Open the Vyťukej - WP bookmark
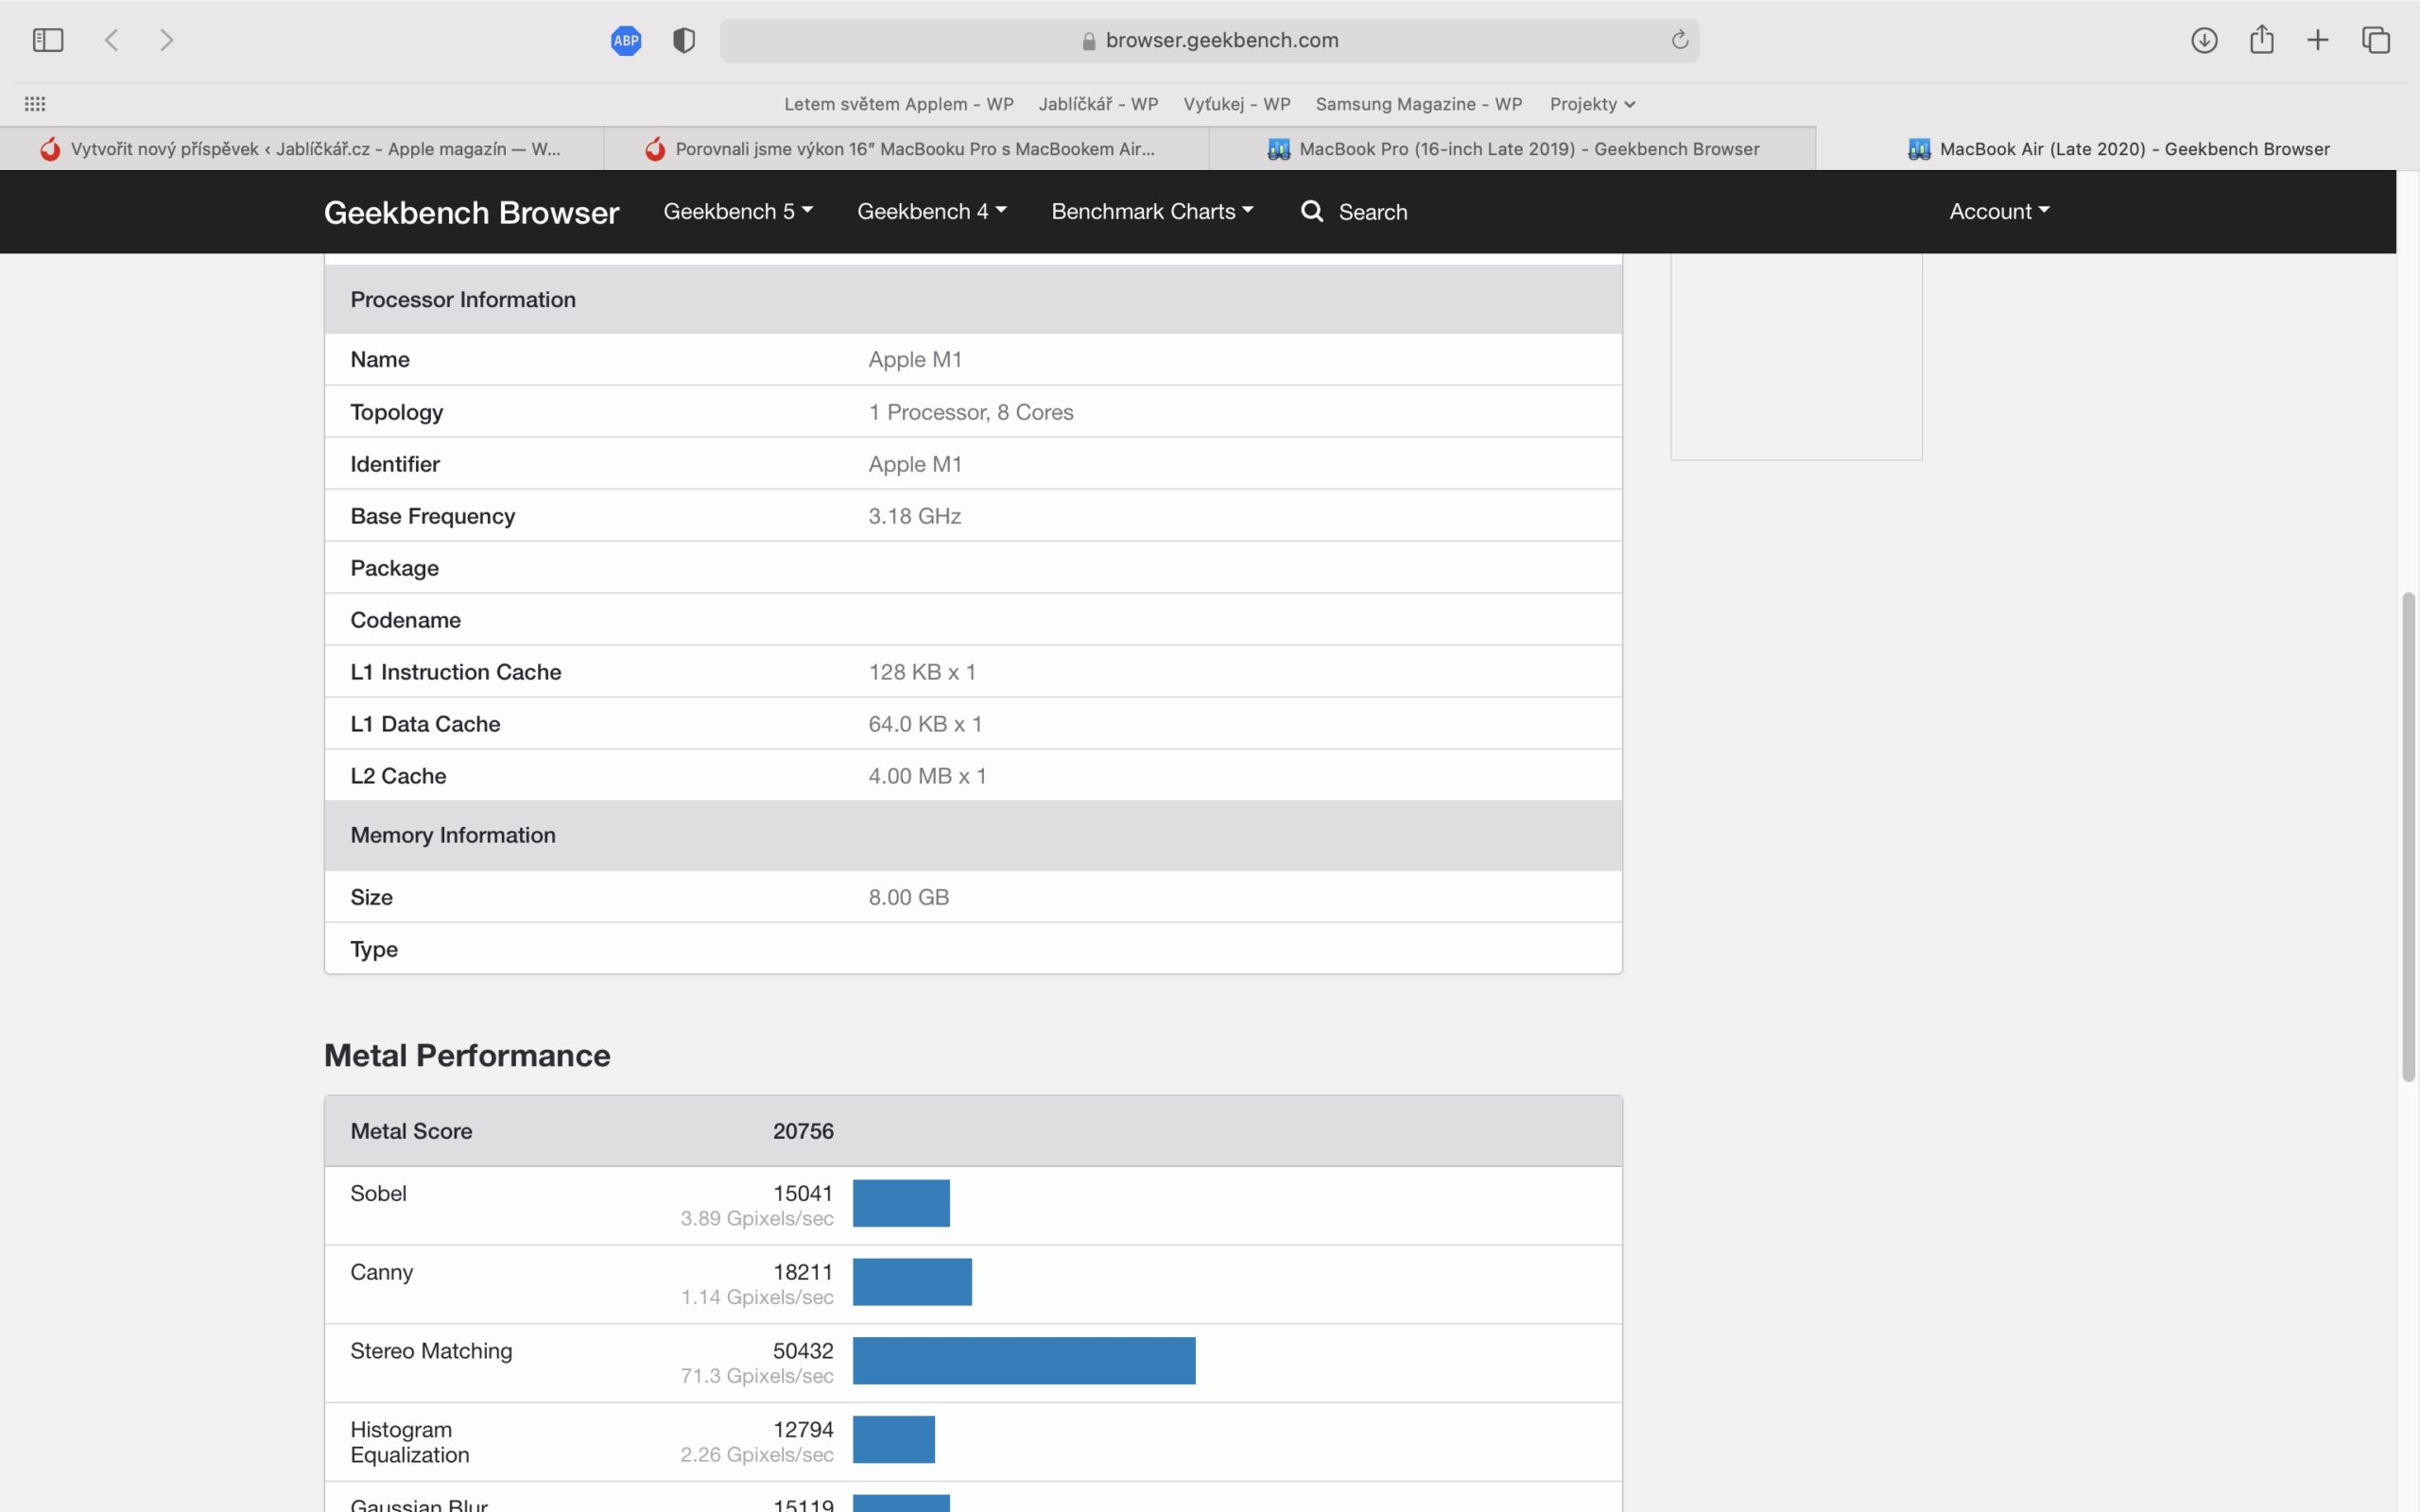Viewport: 2420px width, 1512px height. (x=1237, y=104)
